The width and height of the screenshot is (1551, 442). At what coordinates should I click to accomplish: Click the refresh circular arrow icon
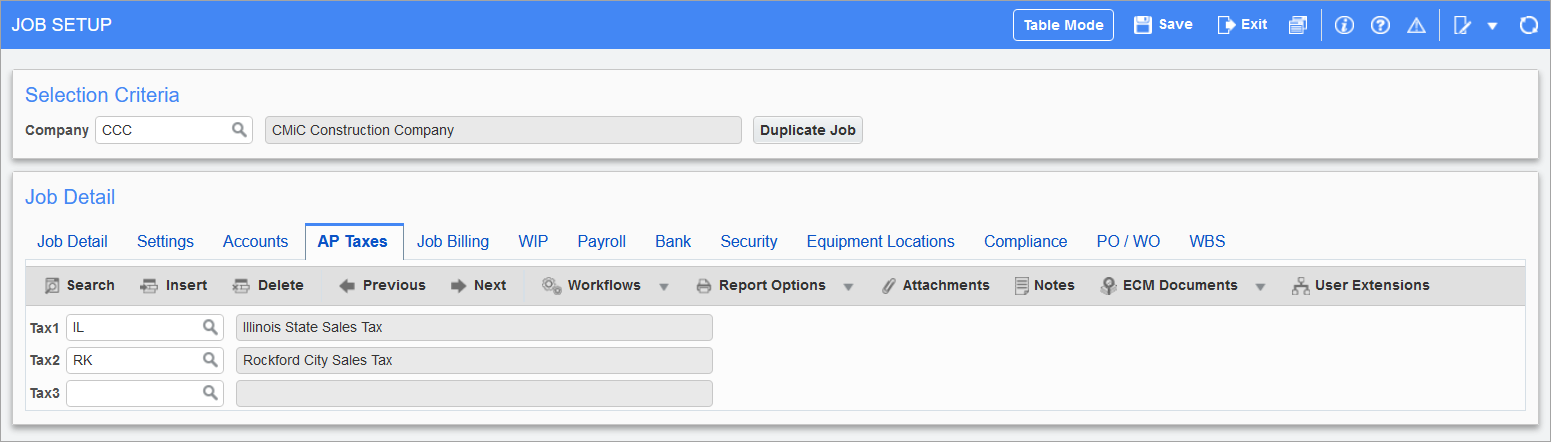tap(1528, 25)
